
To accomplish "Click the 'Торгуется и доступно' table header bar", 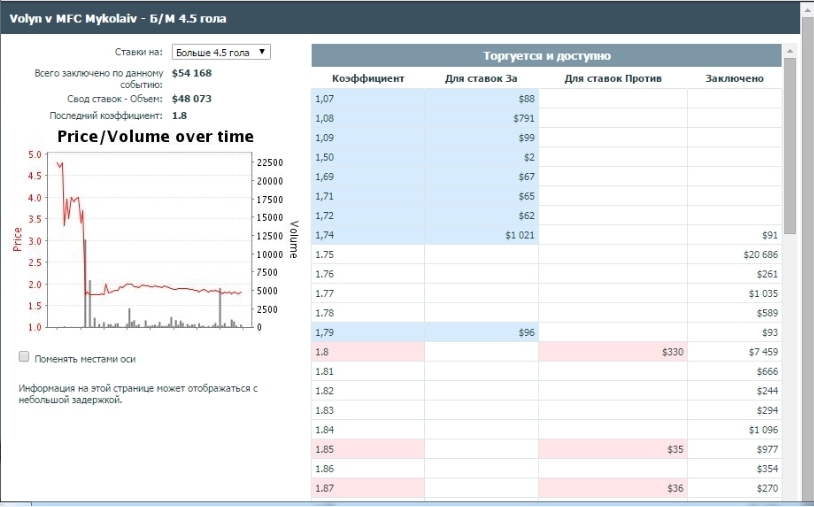I will 546,56.
